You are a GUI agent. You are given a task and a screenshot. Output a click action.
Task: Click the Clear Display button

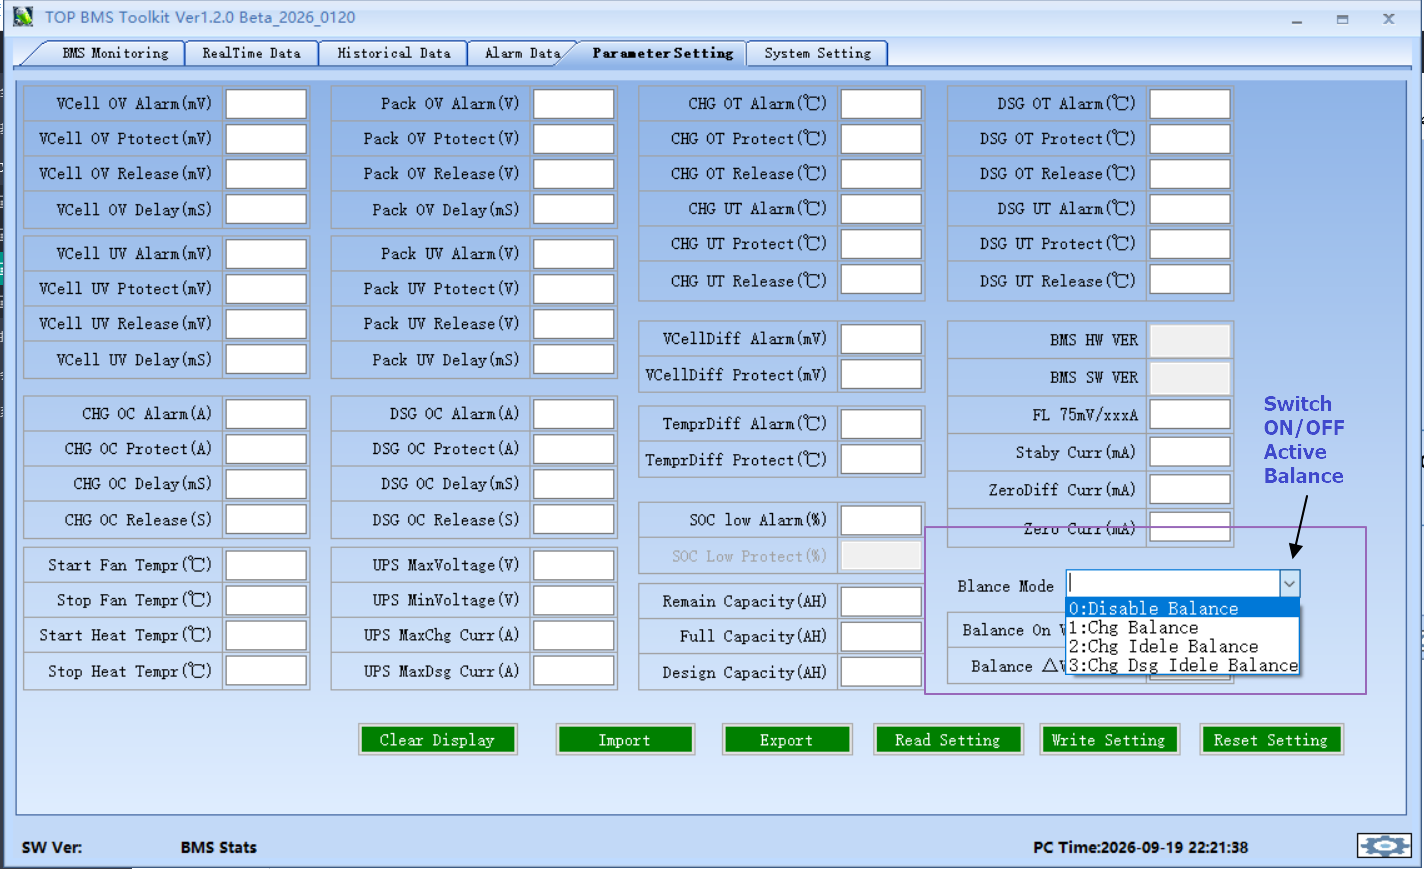point(437,740)
